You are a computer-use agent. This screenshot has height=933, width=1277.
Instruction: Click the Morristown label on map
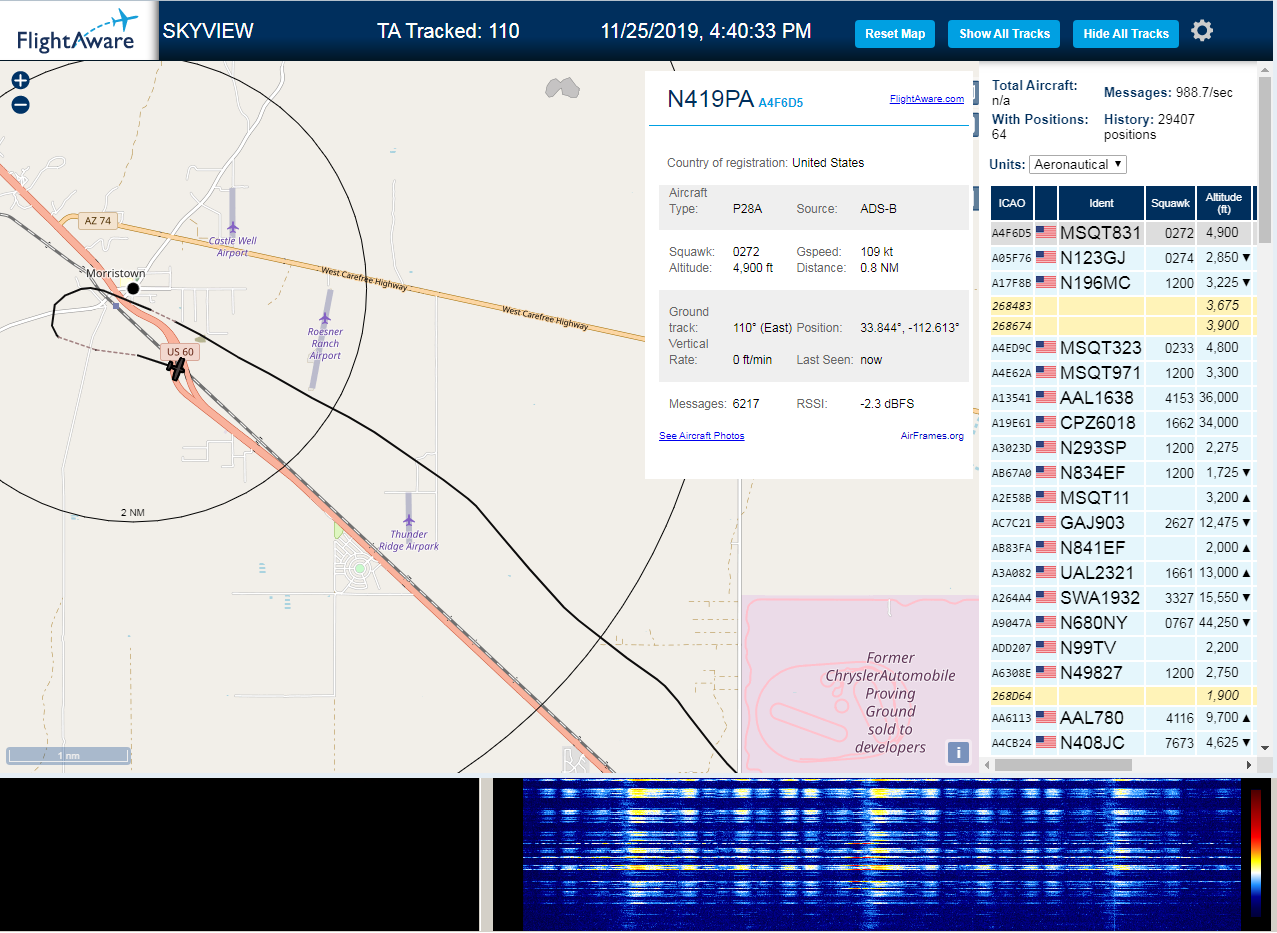pos(116,273)
